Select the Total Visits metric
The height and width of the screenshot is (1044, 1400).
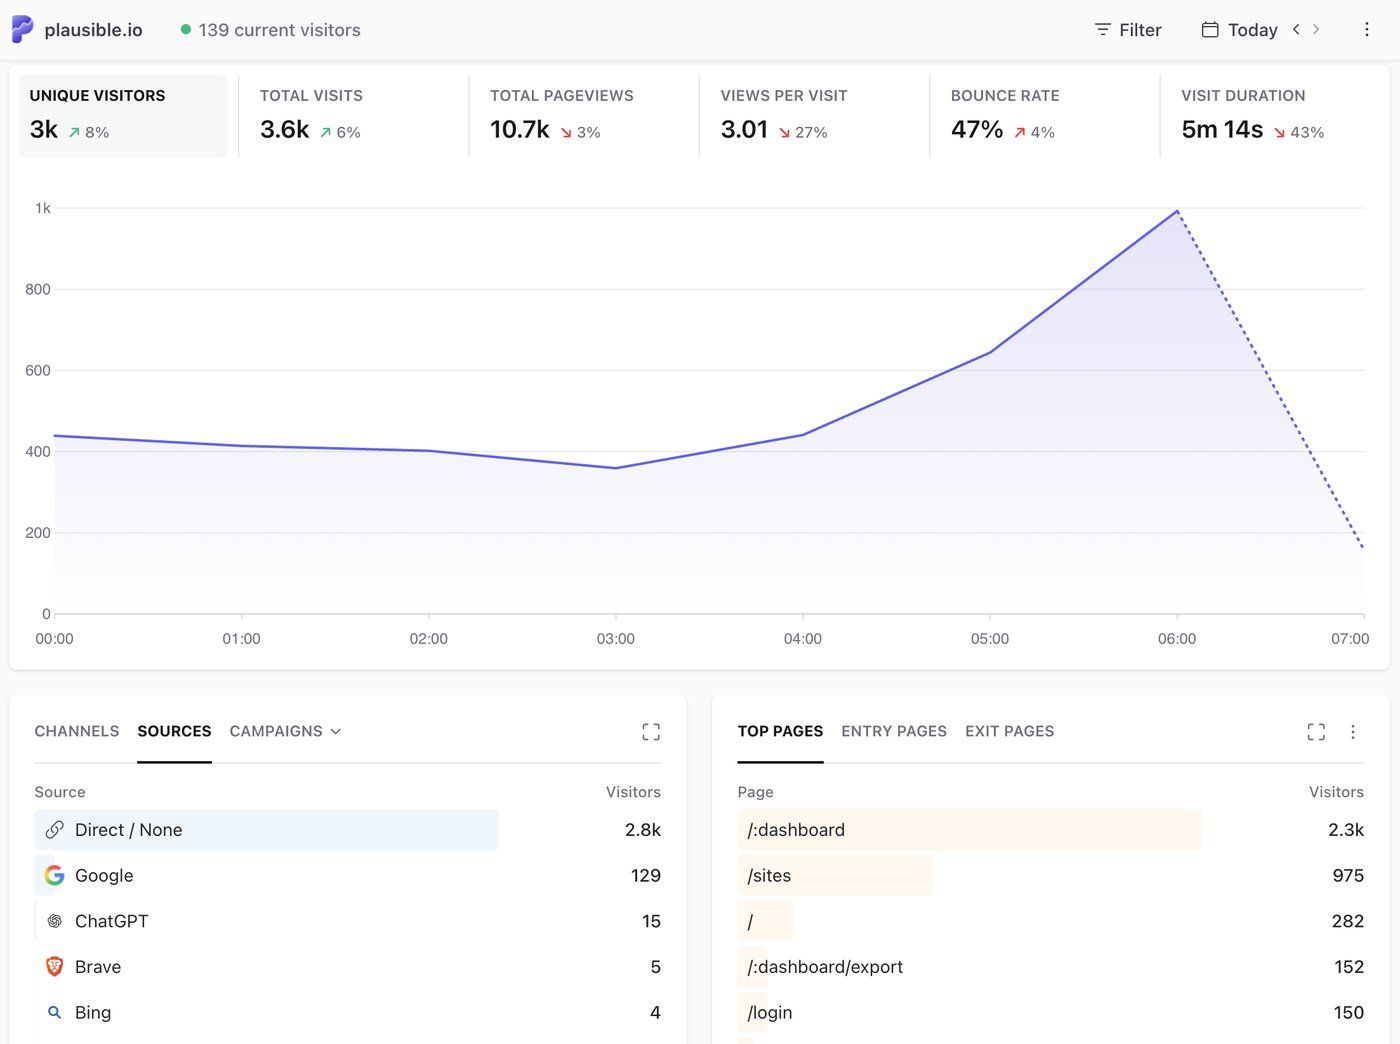pyautogui.click(x=353, y=116)
